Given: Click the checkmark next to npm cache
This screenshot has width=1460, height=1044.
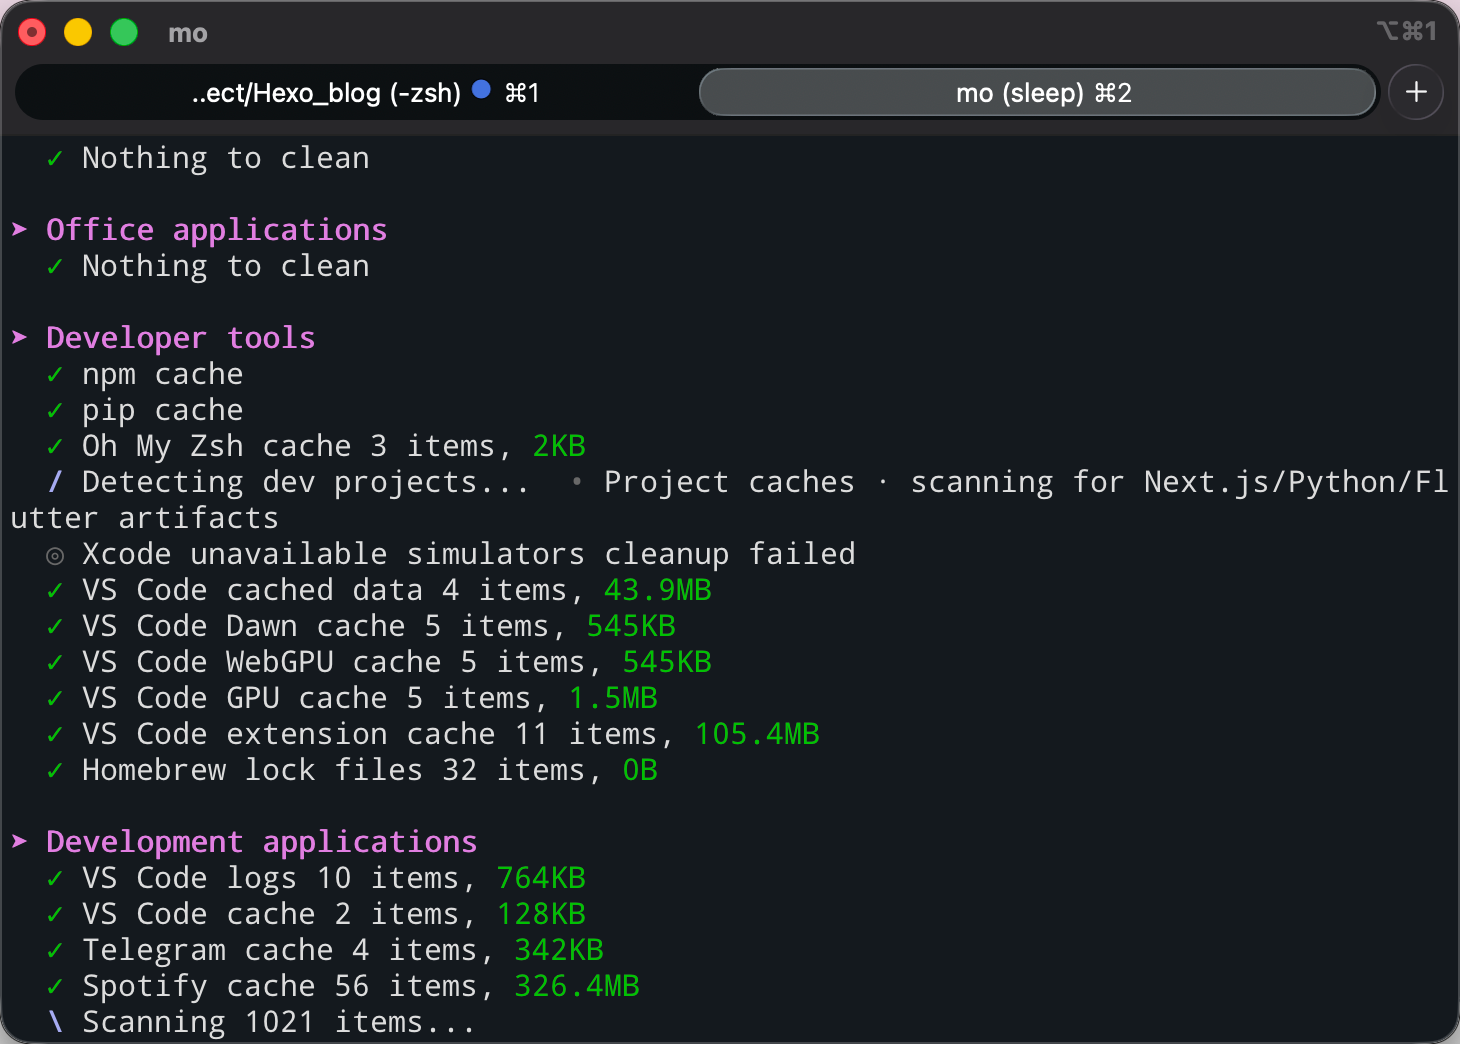Looking at the screenshot, I should click(x=55, y=375).
